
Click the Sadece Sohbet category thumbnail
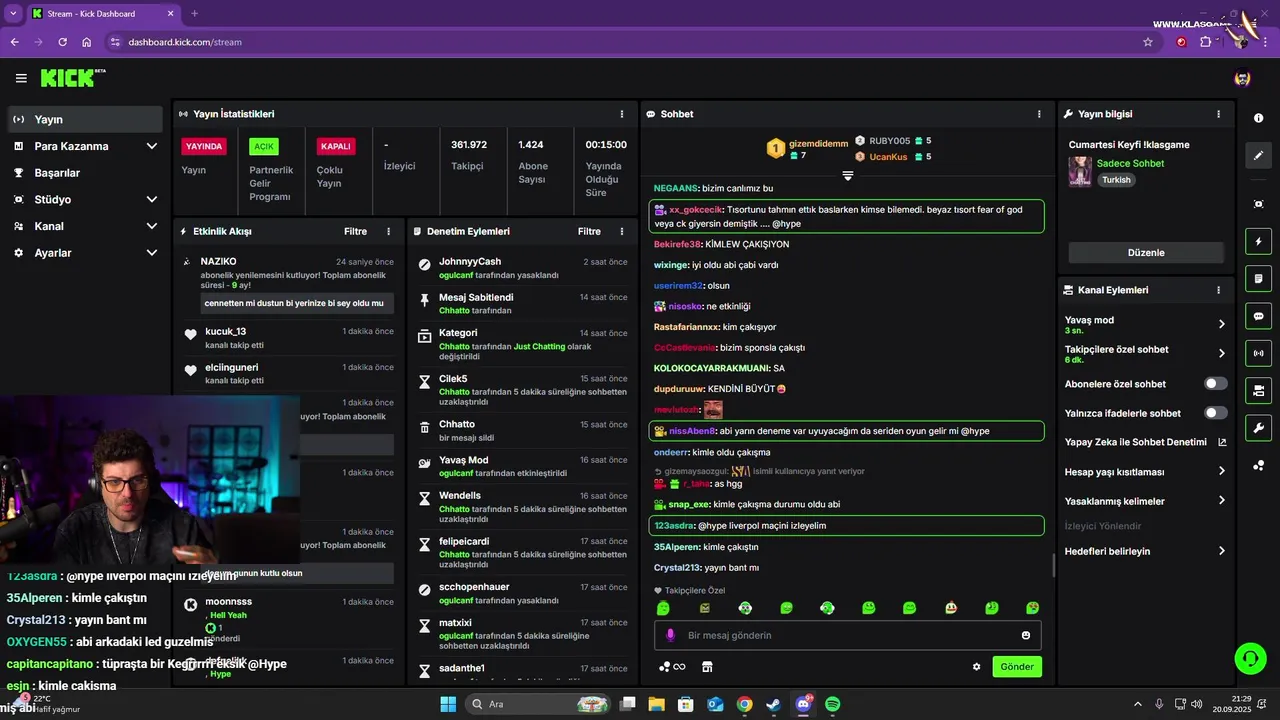point(1080,171)
